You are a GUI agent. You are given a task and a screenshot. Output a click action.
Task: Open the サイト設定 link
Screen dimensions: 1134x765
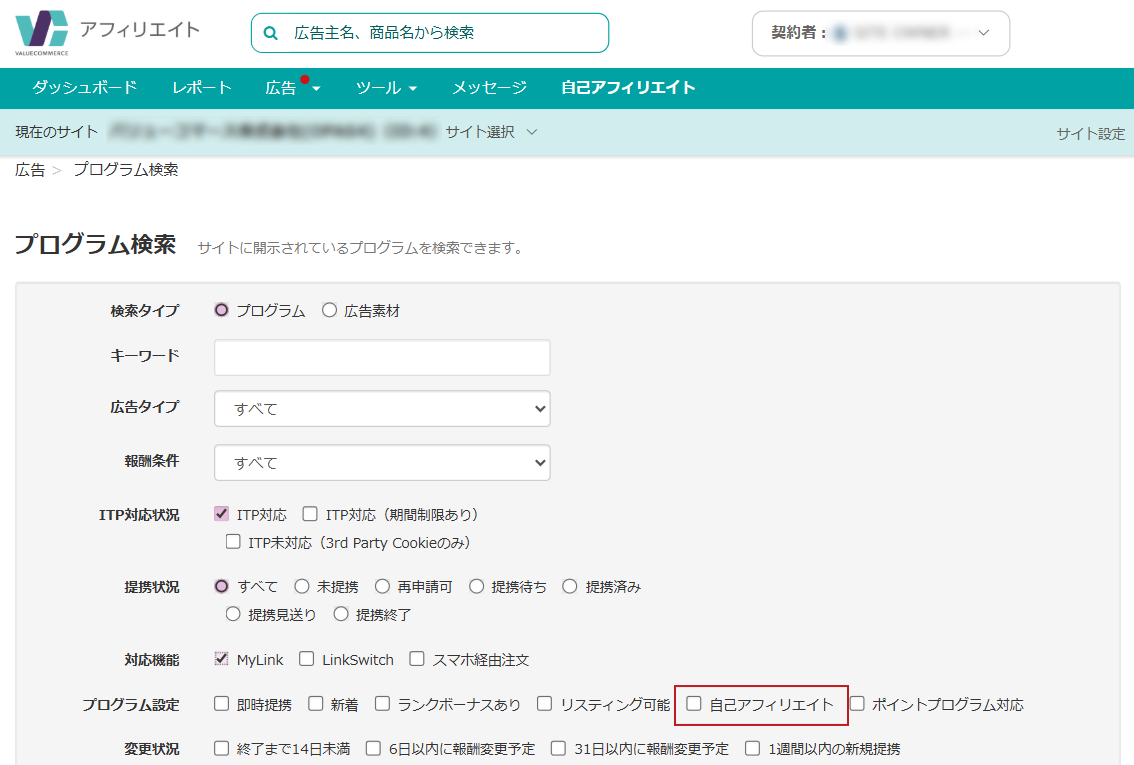[x=1090, y=133]
